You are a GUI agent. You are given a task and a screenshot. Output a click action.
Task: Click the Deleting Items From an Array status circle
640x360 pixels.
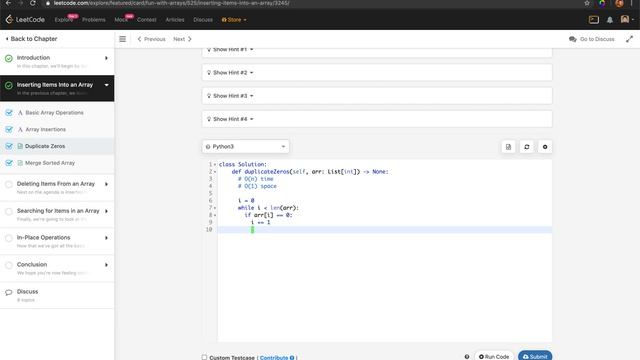coord(9,184)
